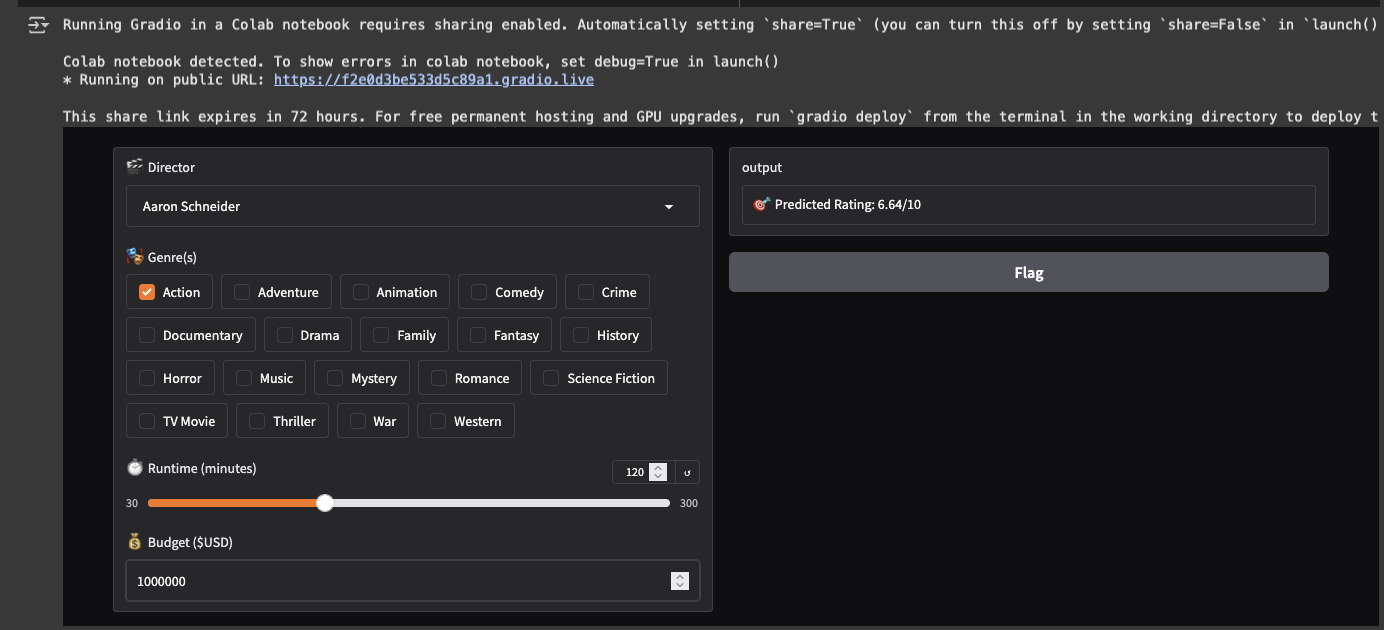This screenshot has width=1384, height=630.
Task: Select the Thriller genre checkbox
Action: (x=257, y=421)
